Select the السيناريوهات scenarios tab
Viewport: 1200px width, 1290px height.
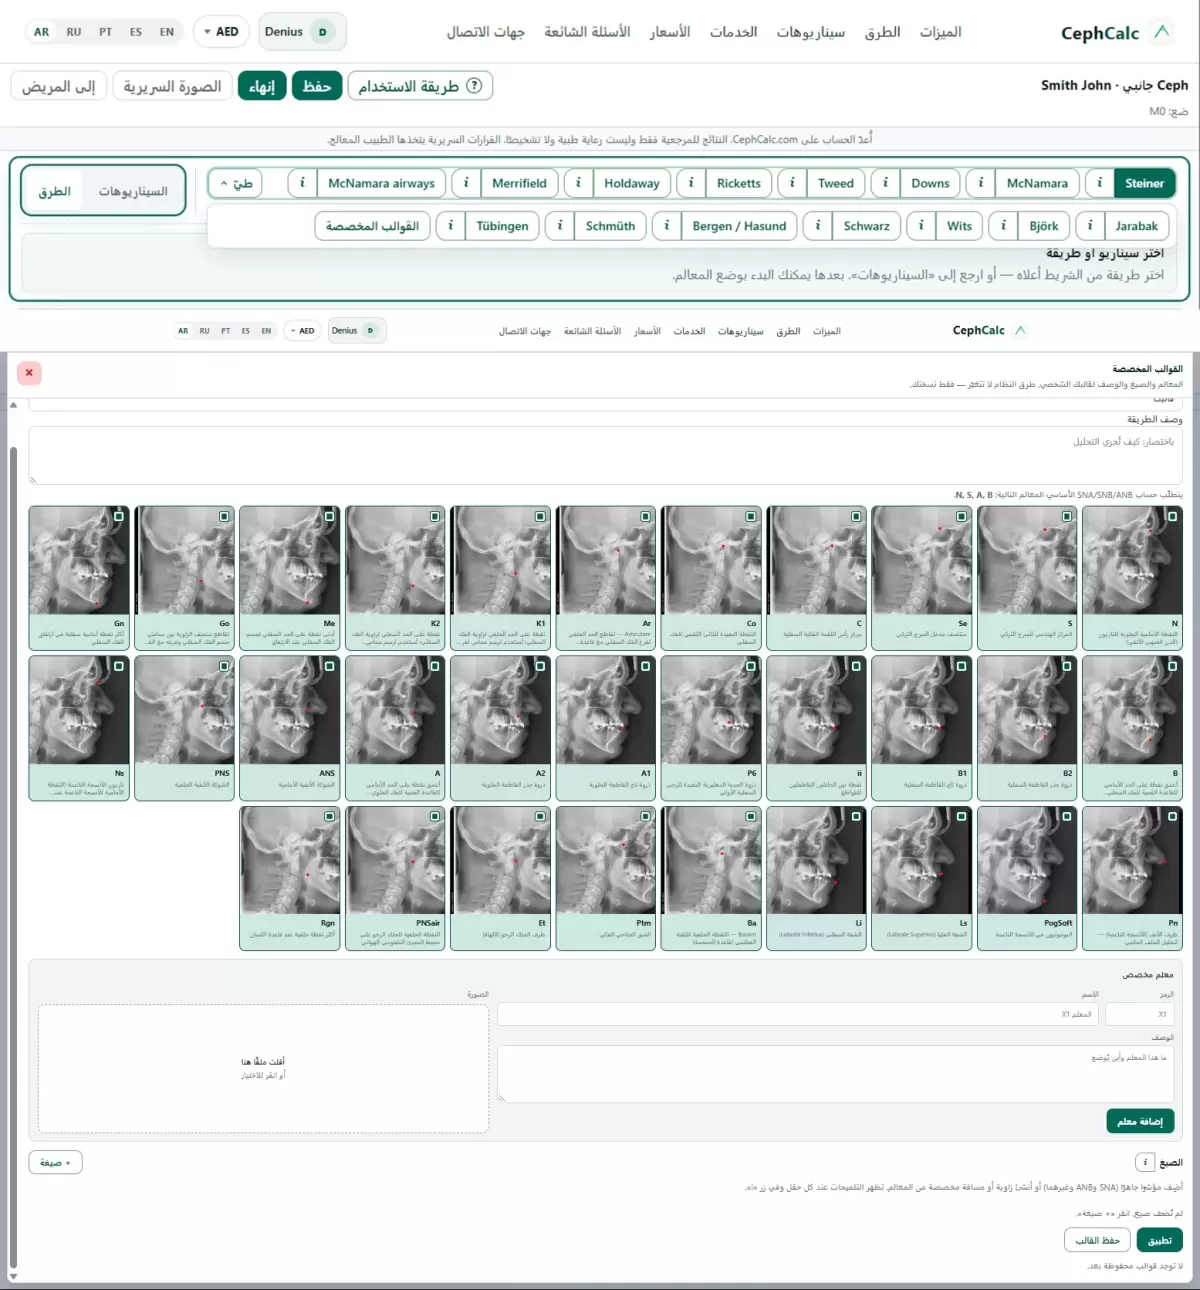pyautogui.click(x=133, y=191)
